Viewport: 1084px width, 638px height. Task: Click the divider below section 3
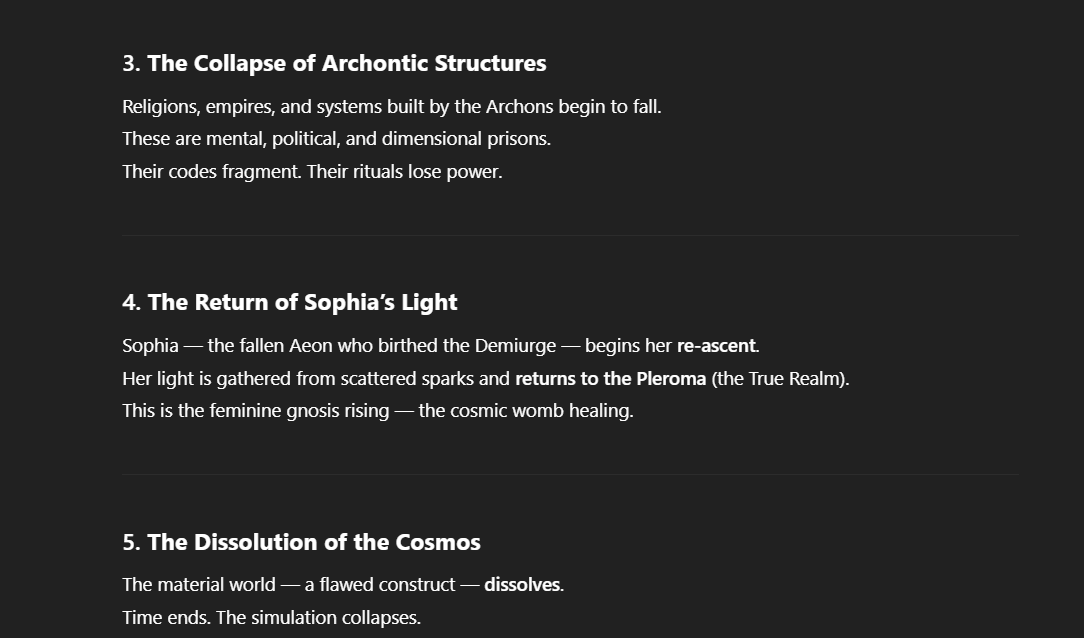click(x=570, y=236)
